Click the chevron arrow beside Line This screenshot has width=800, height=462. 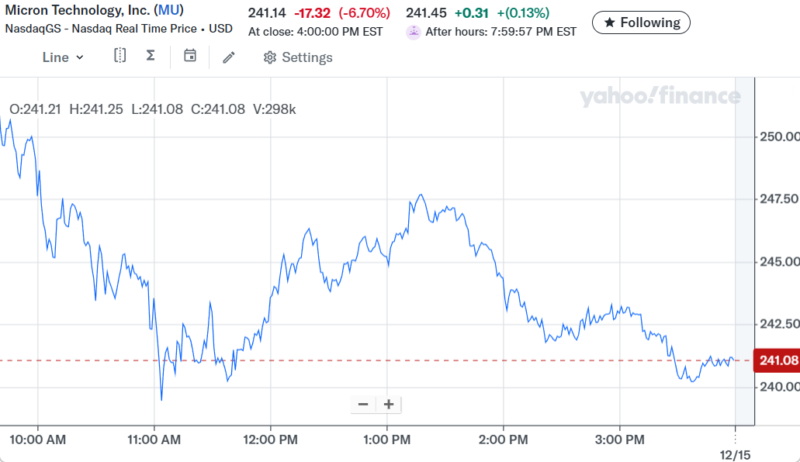tap(79, 57)
